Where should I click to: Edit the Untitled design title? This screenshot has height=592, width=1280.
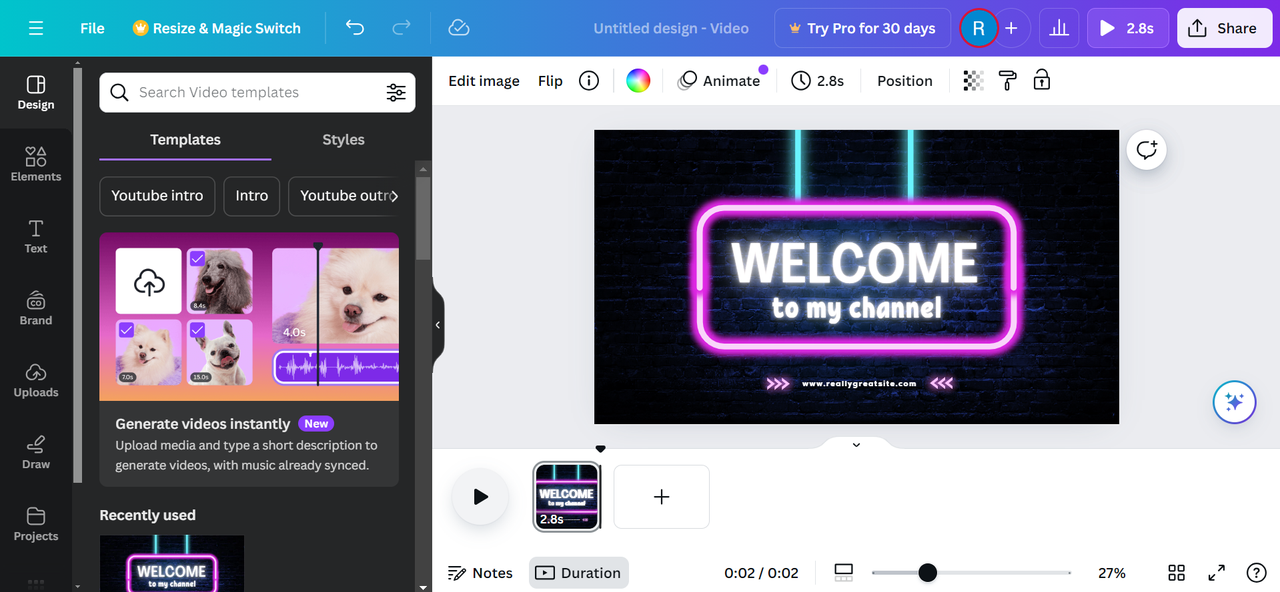671,28
